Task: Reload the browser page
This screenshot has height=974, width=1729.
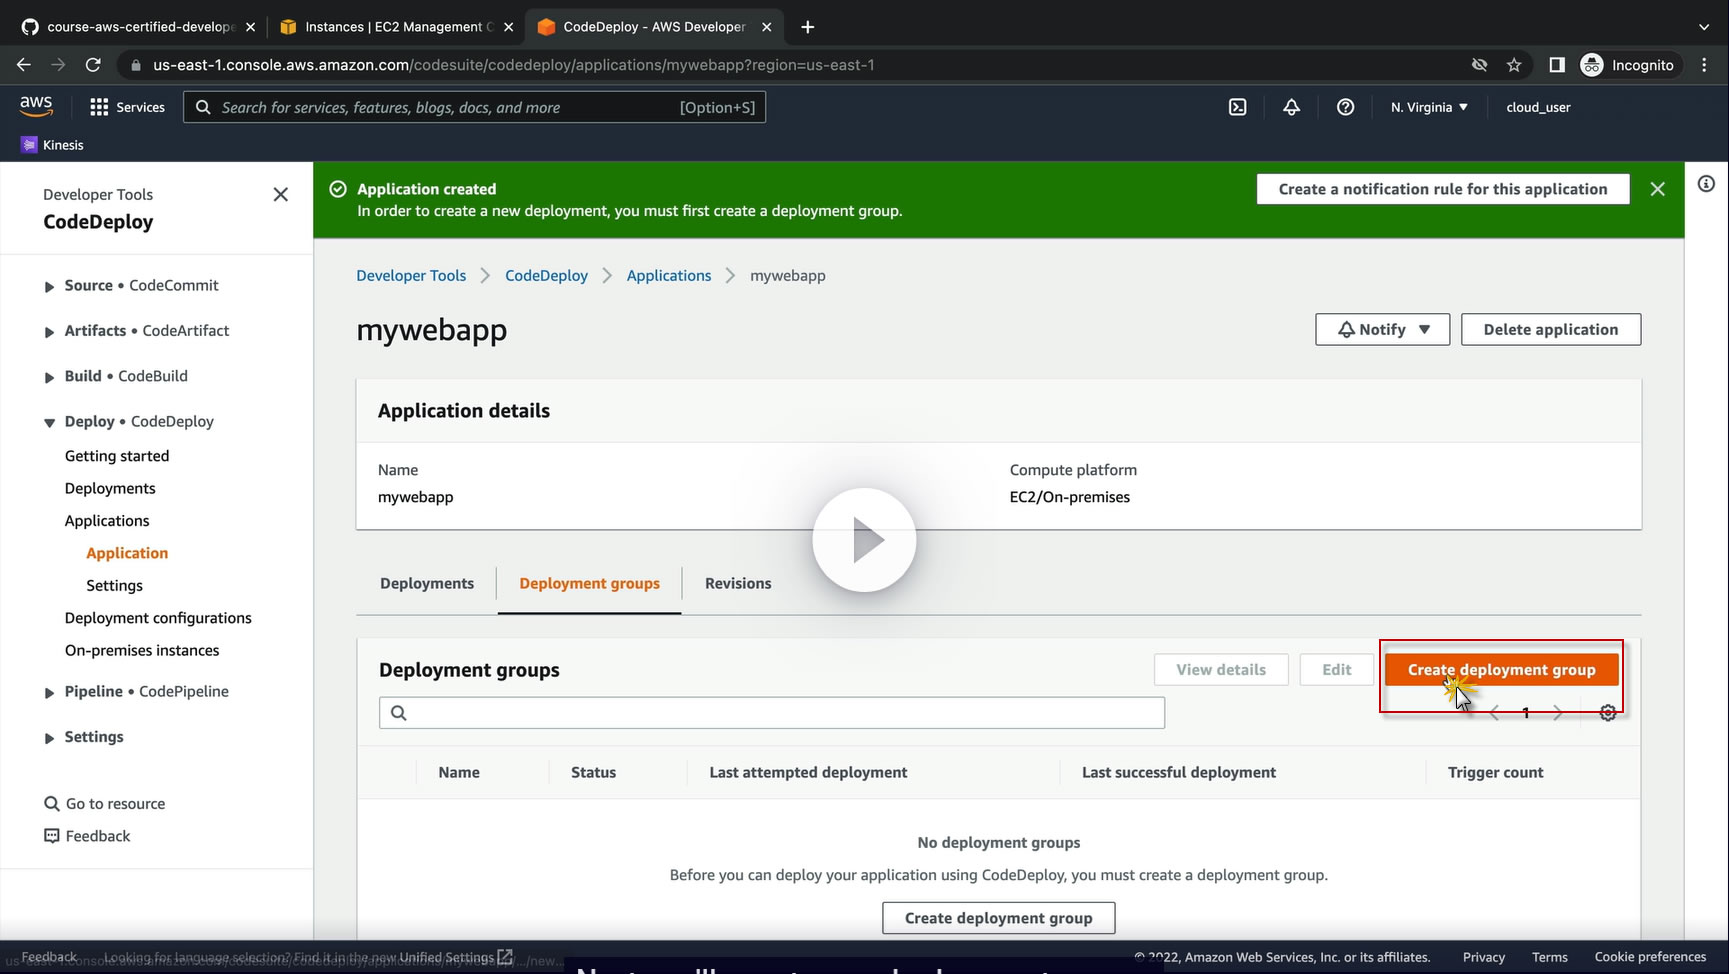Action: click(93, 65)
